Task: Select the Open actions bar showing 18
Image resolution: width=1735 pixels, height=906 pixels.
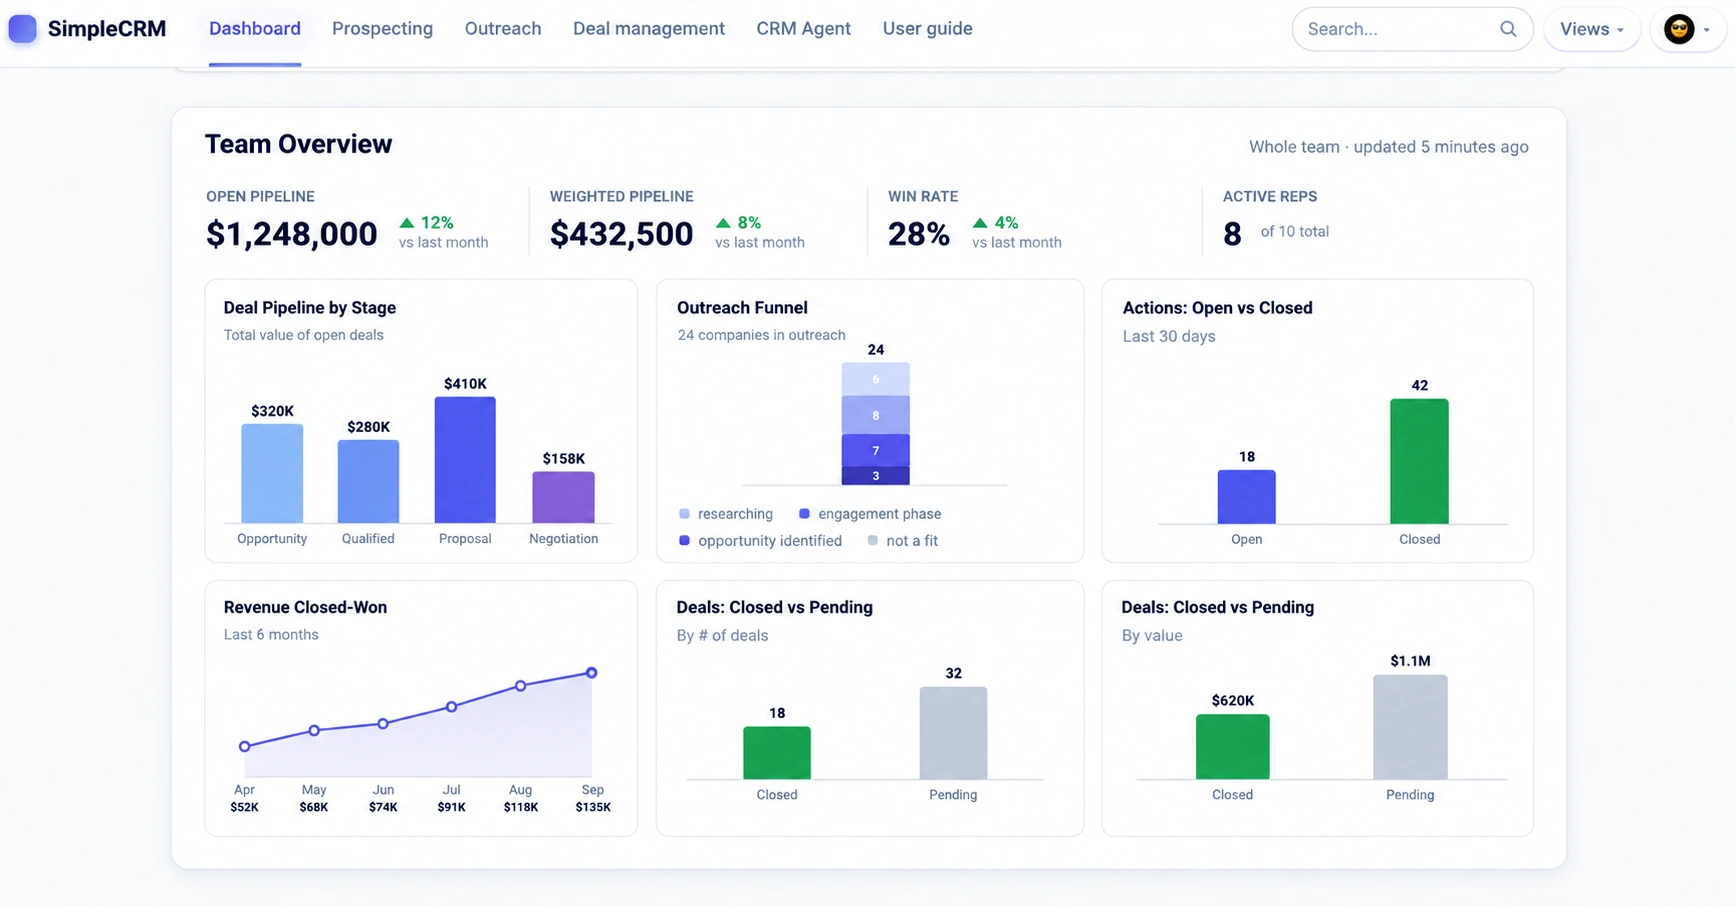Action: tap(1246, 497)
